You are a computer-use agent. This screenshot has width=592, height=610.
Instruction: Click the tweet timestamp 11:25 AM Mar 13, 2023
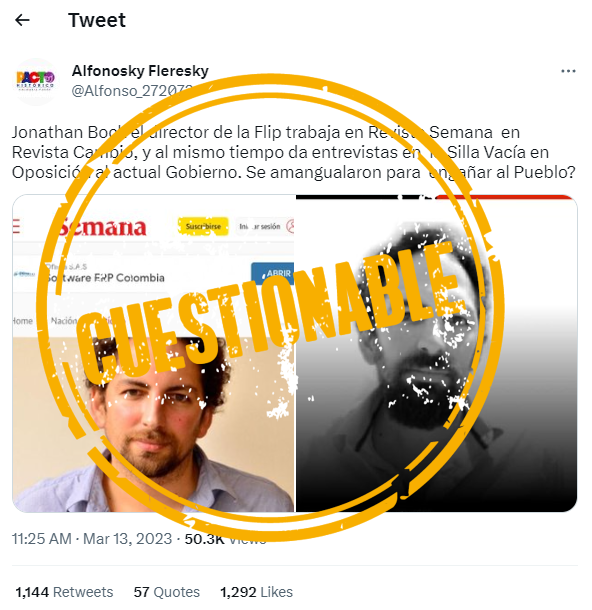coord(92,539)
